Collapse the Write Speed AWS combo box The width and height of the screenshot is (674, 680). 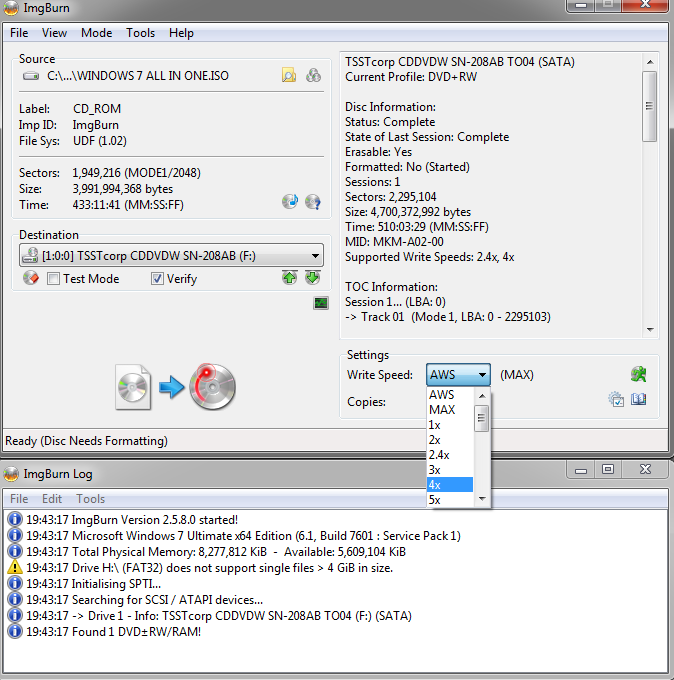[x=458, y=375]
